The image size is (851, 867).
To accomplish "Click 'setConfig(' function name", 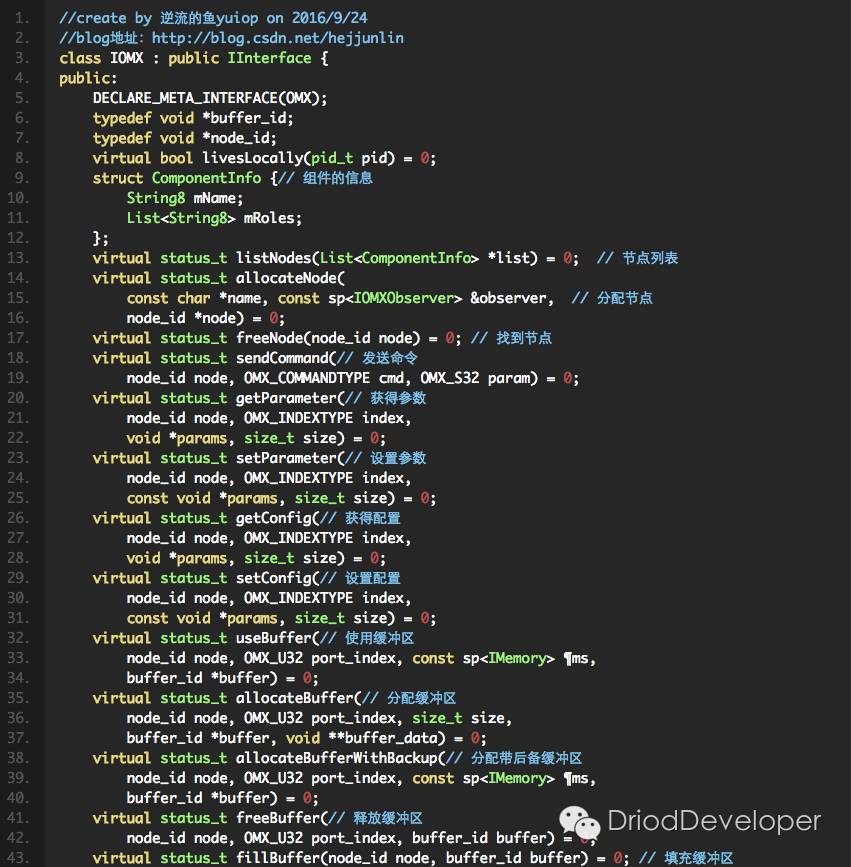I will [278, 578].
